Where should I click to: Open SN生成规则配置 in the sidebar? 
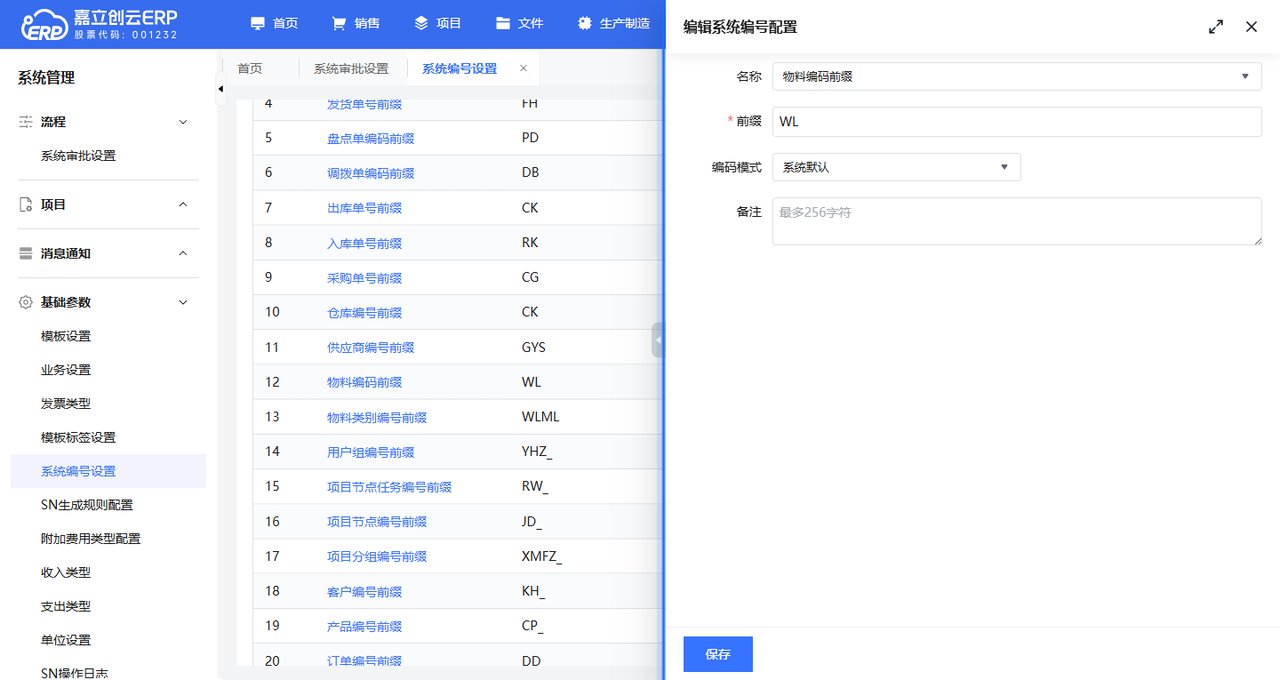[87, 505]
